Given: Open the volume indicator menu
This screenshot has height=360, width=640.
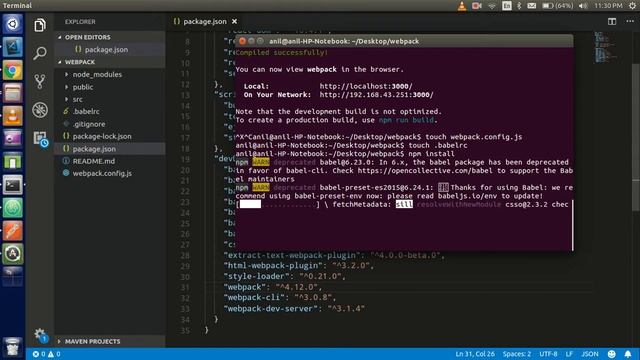Looking at the screenshot, I should (x=583, y=6).
